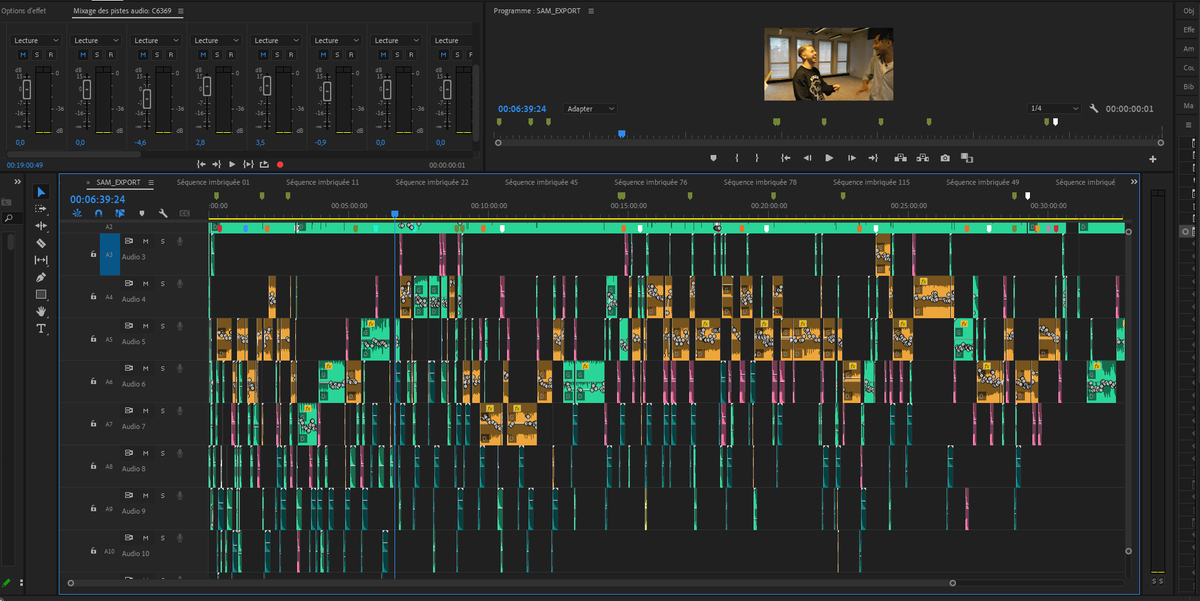
Task: Open the Programme panel hamburger menu
Action: (591, 11)
